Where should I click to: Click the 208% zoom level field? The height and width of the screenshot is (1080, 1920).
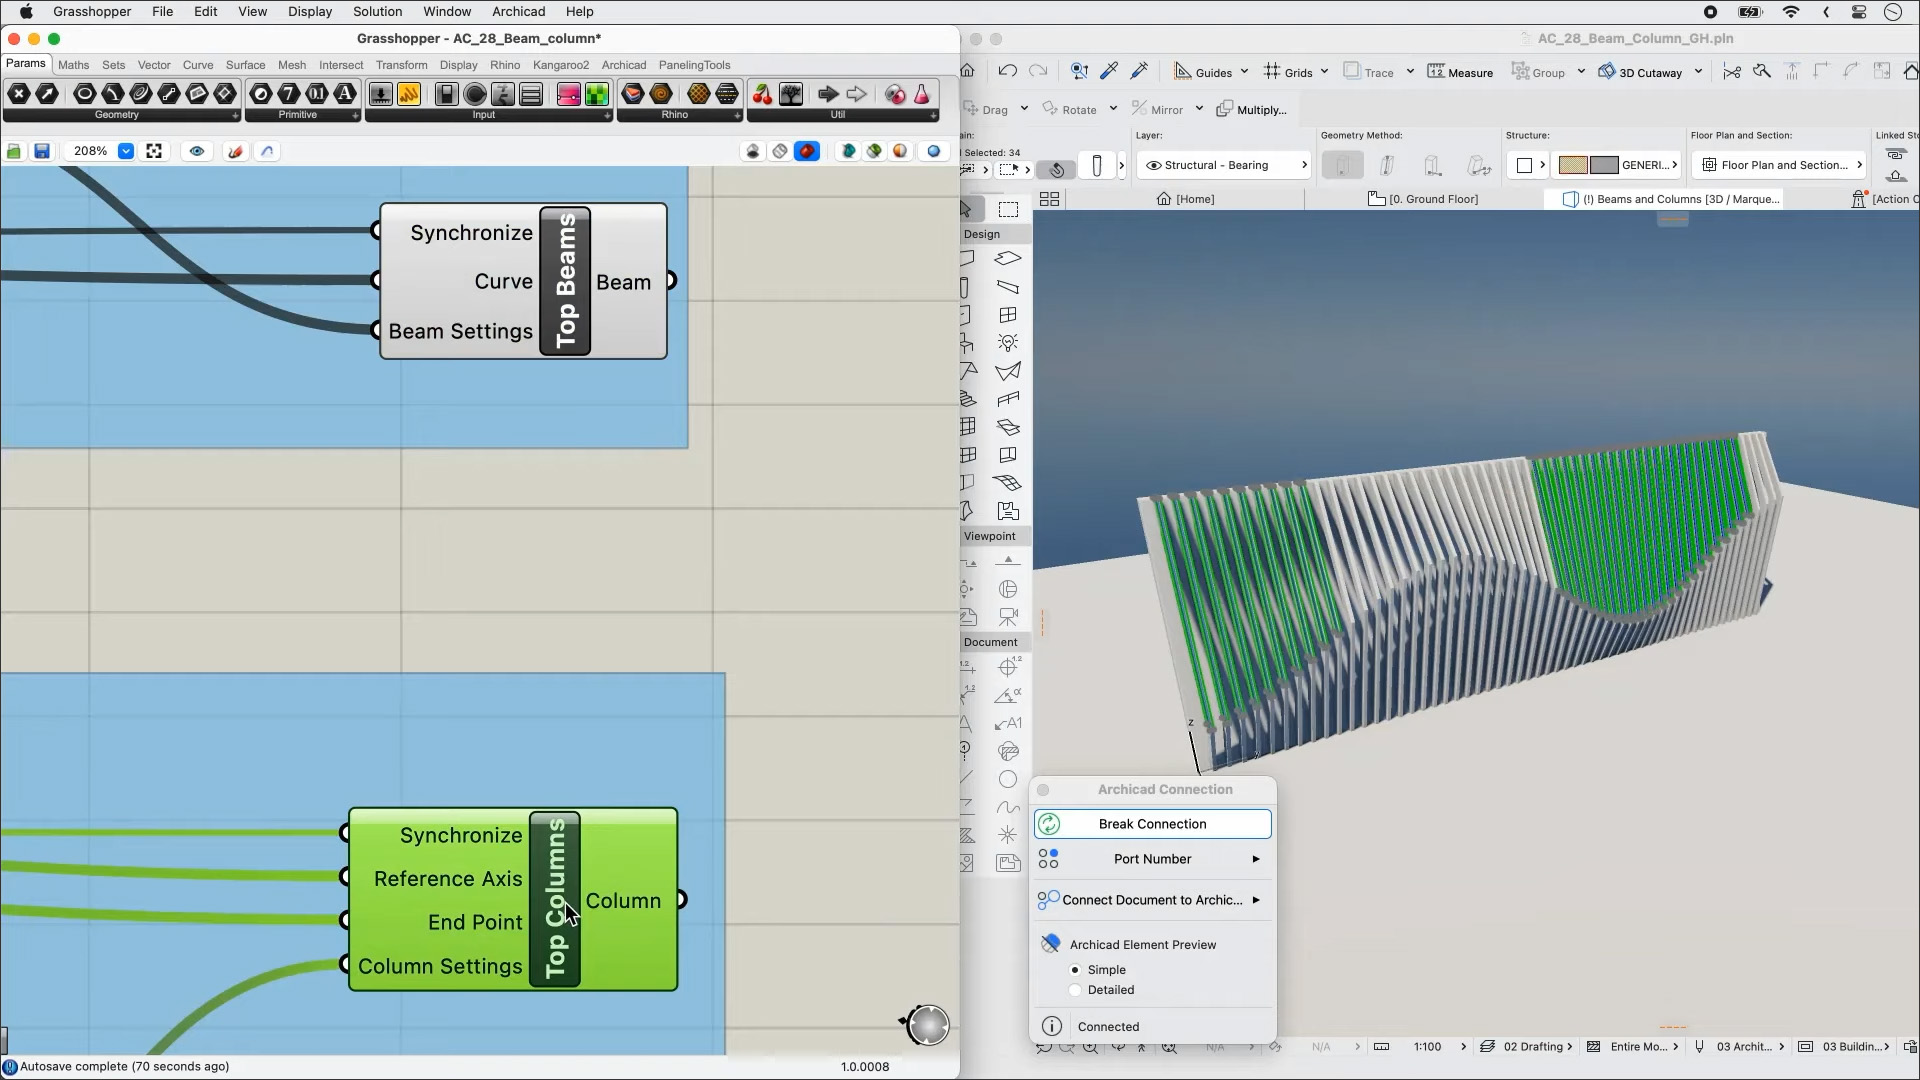click(91, 151)
